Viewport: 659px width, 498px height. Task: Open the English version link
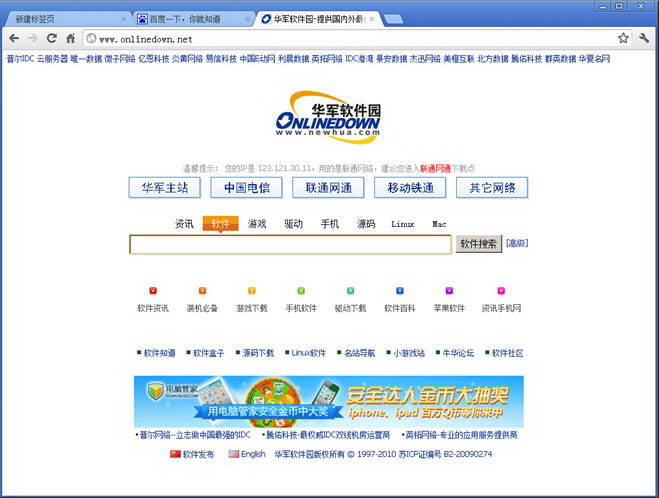click(253, 454)
